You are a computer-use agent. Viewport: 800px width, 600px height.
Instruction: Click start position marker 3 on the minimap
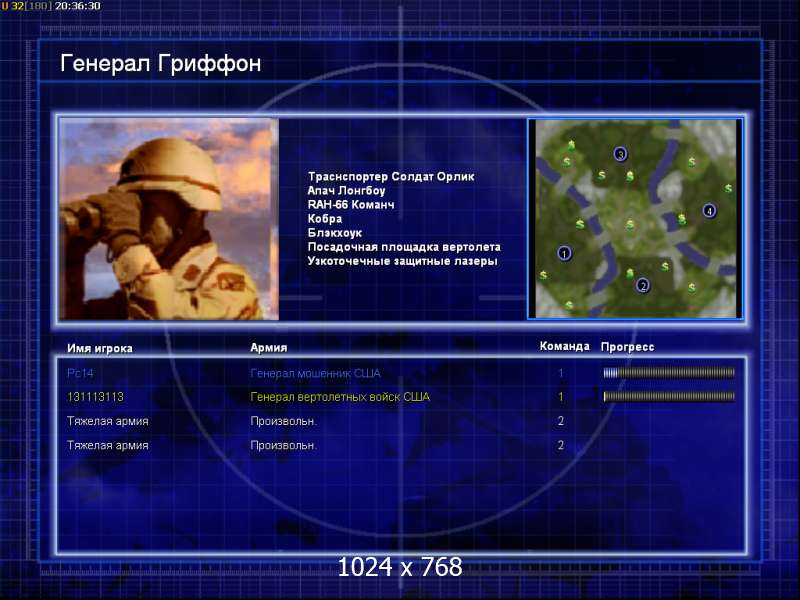(x=620, y=154)
